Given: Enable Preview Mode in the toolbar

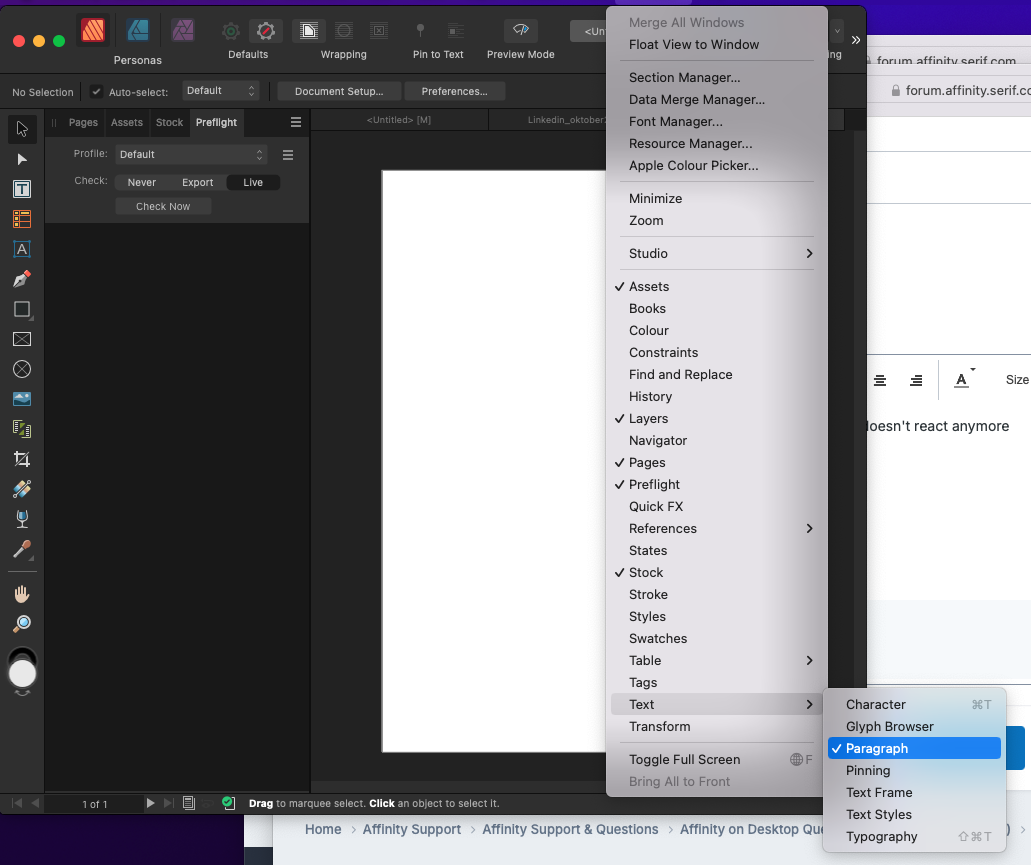Looking at the screenshot, I should coord(519,31).
